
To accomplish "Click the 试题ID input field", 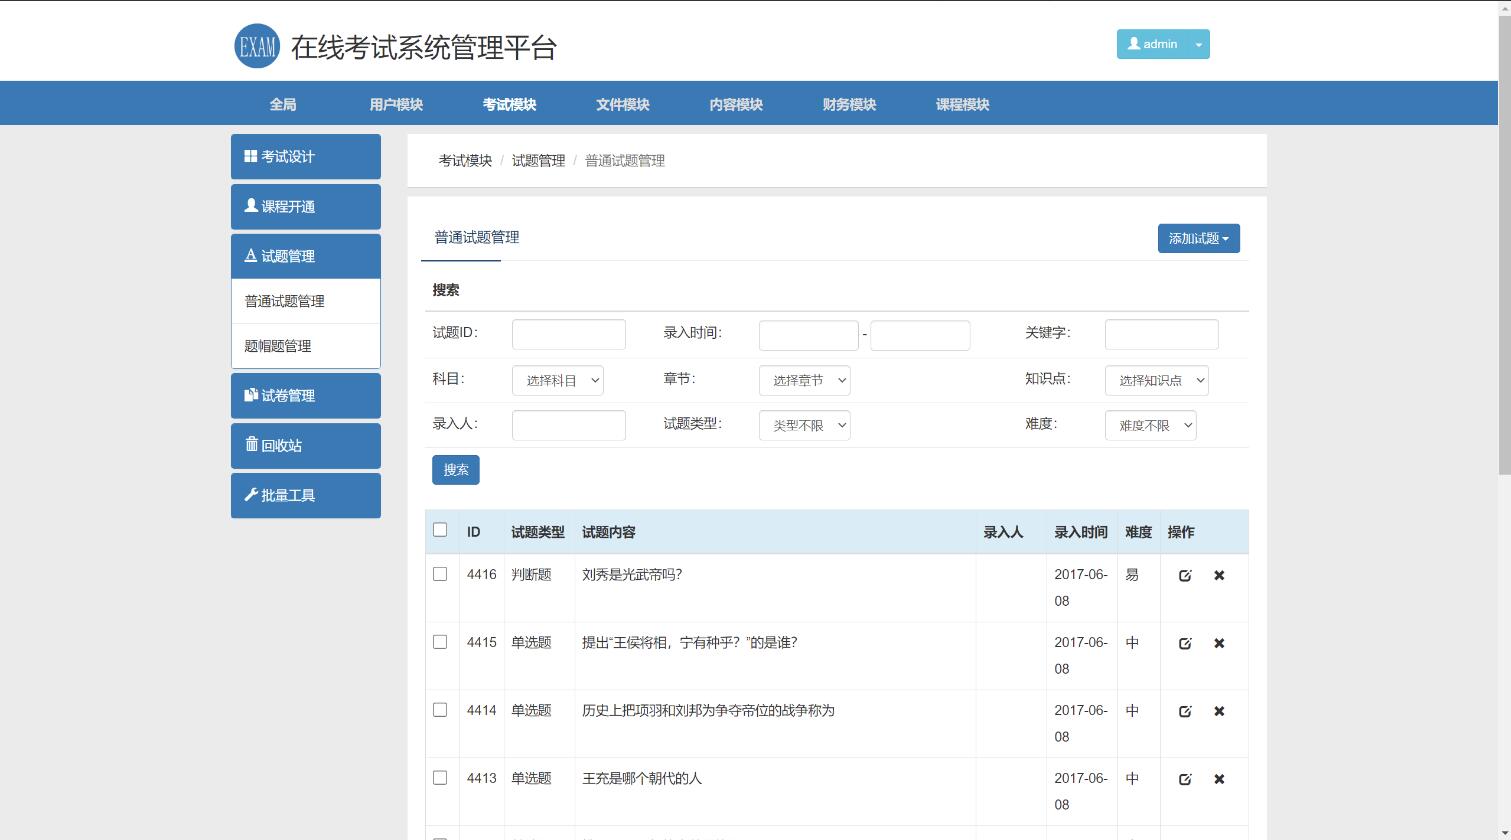I will click(568, 335).
